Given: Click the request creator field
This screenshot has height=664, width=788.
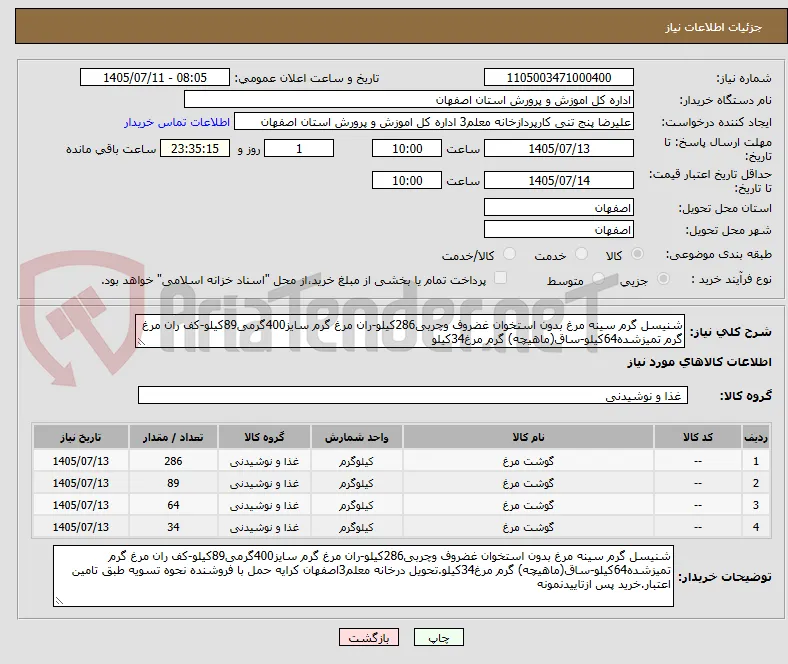Looking at the screenshot, I should (434, 122).
